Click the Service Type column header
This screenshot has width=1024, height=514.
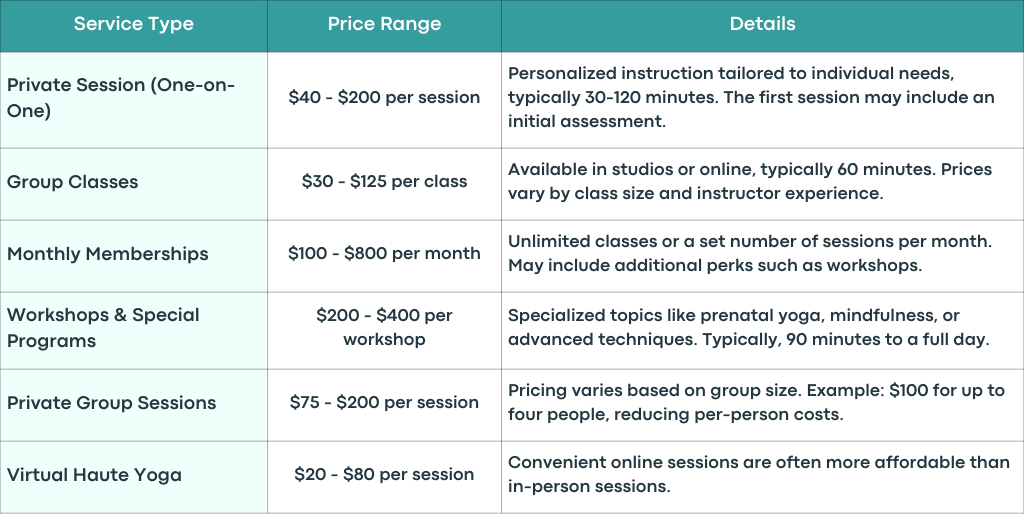133,24
